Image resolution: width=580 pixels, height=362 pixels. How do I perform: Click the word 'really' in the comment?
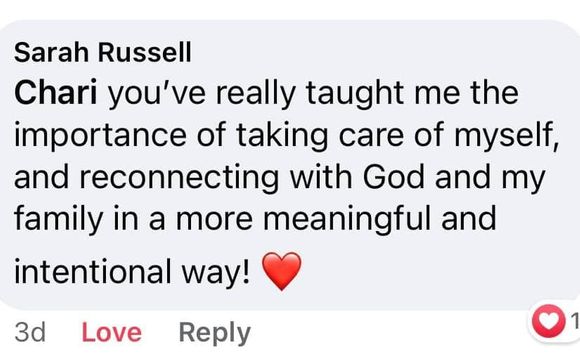point(256,94)
